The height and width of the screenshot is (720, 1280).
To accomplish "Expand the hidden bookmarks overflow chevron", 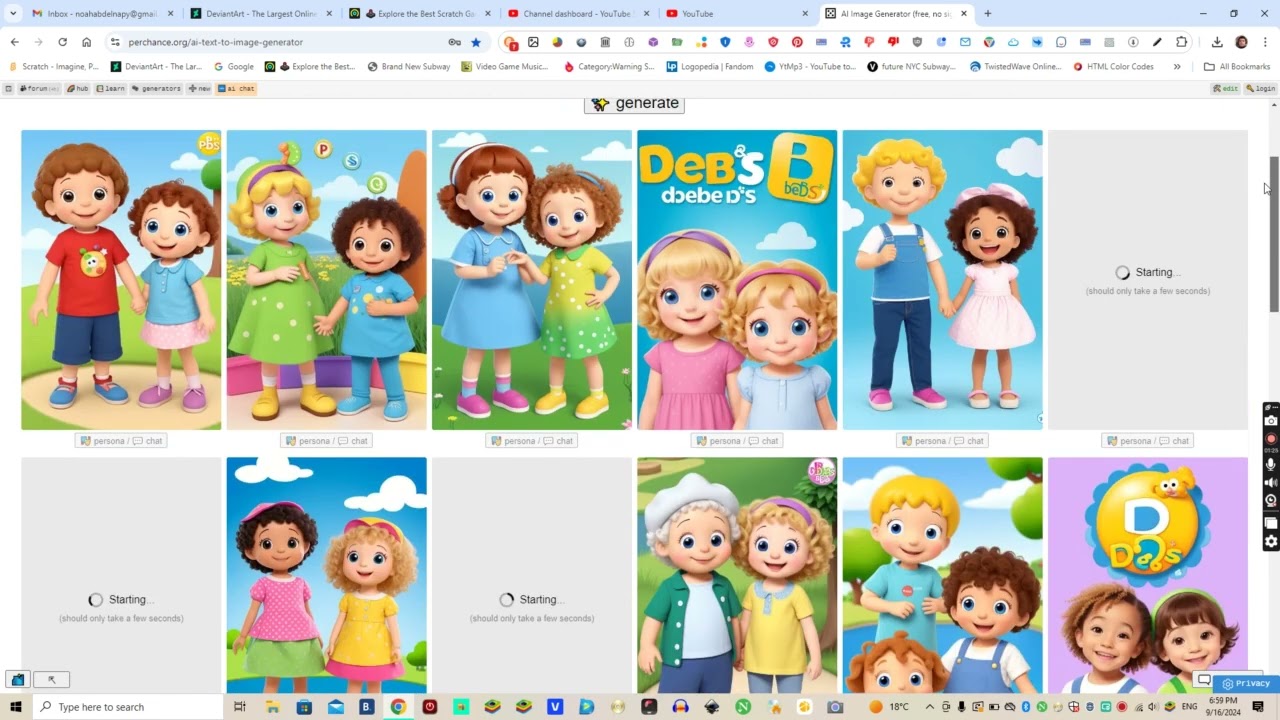I will point(1177,67).
